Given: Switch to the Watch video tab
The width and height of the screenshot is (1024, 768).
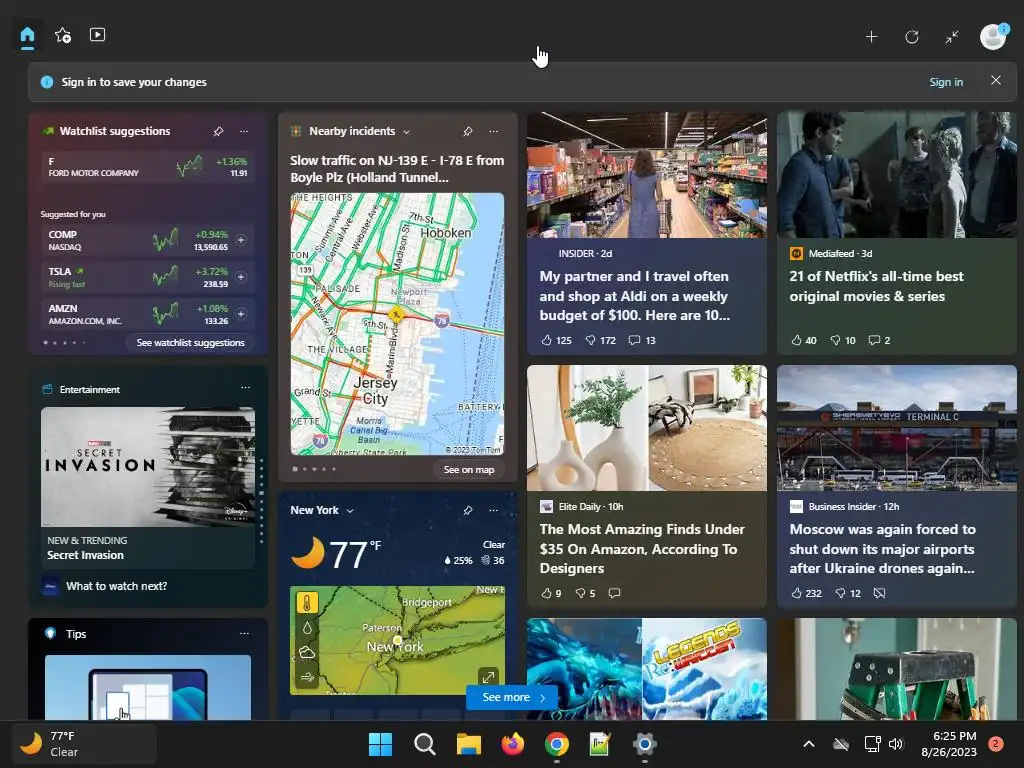Looking at the screenshot, I should [97, 35].
